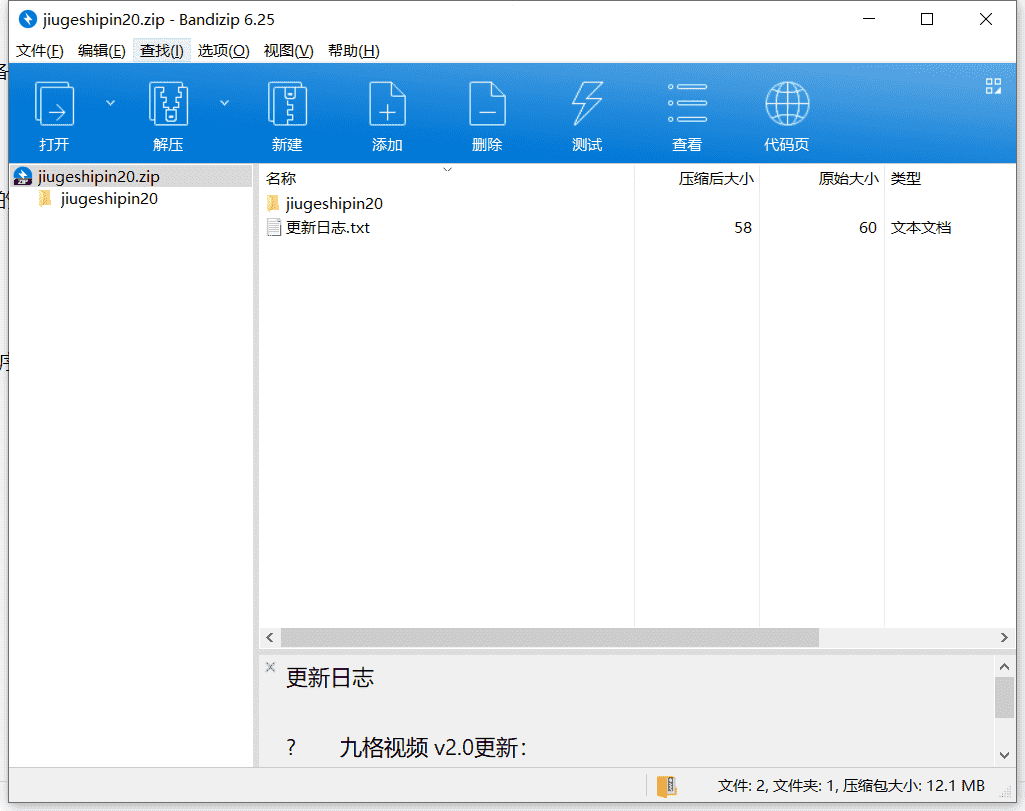Click the Add (添加) file icon
1025x811 pixels.
[387, 104]
